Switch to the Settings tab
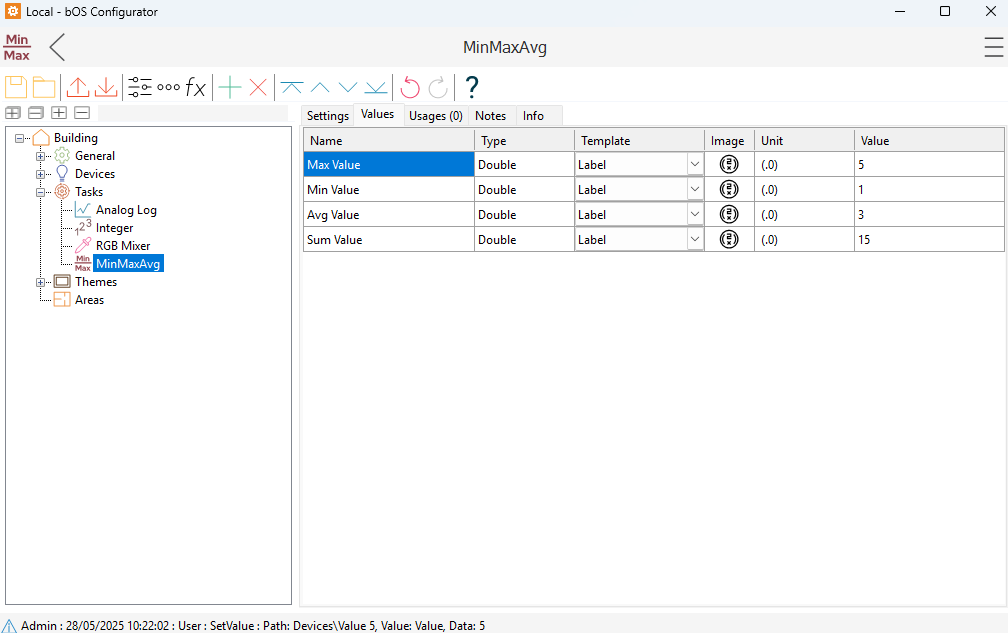This screenshot has height=633, width=1008. [328, 116]
